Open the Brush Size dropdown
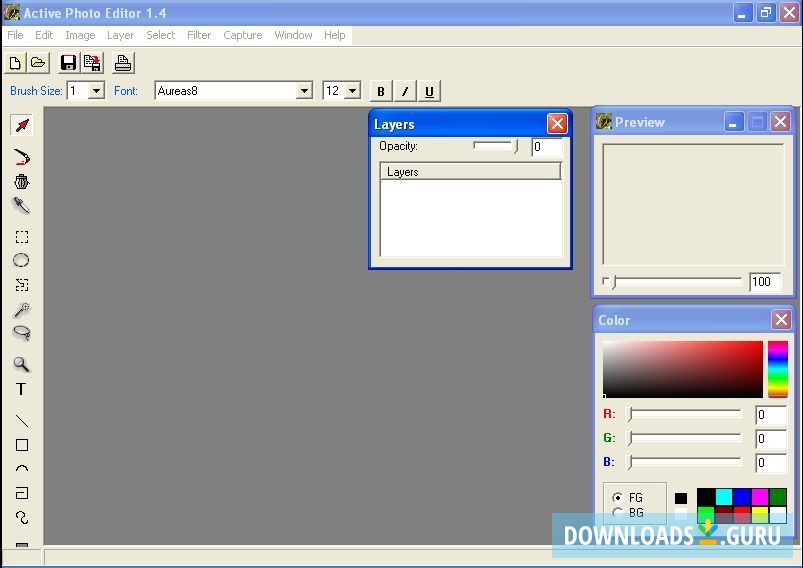This screenshot has width=803, height=568. (x=96, y=91)
